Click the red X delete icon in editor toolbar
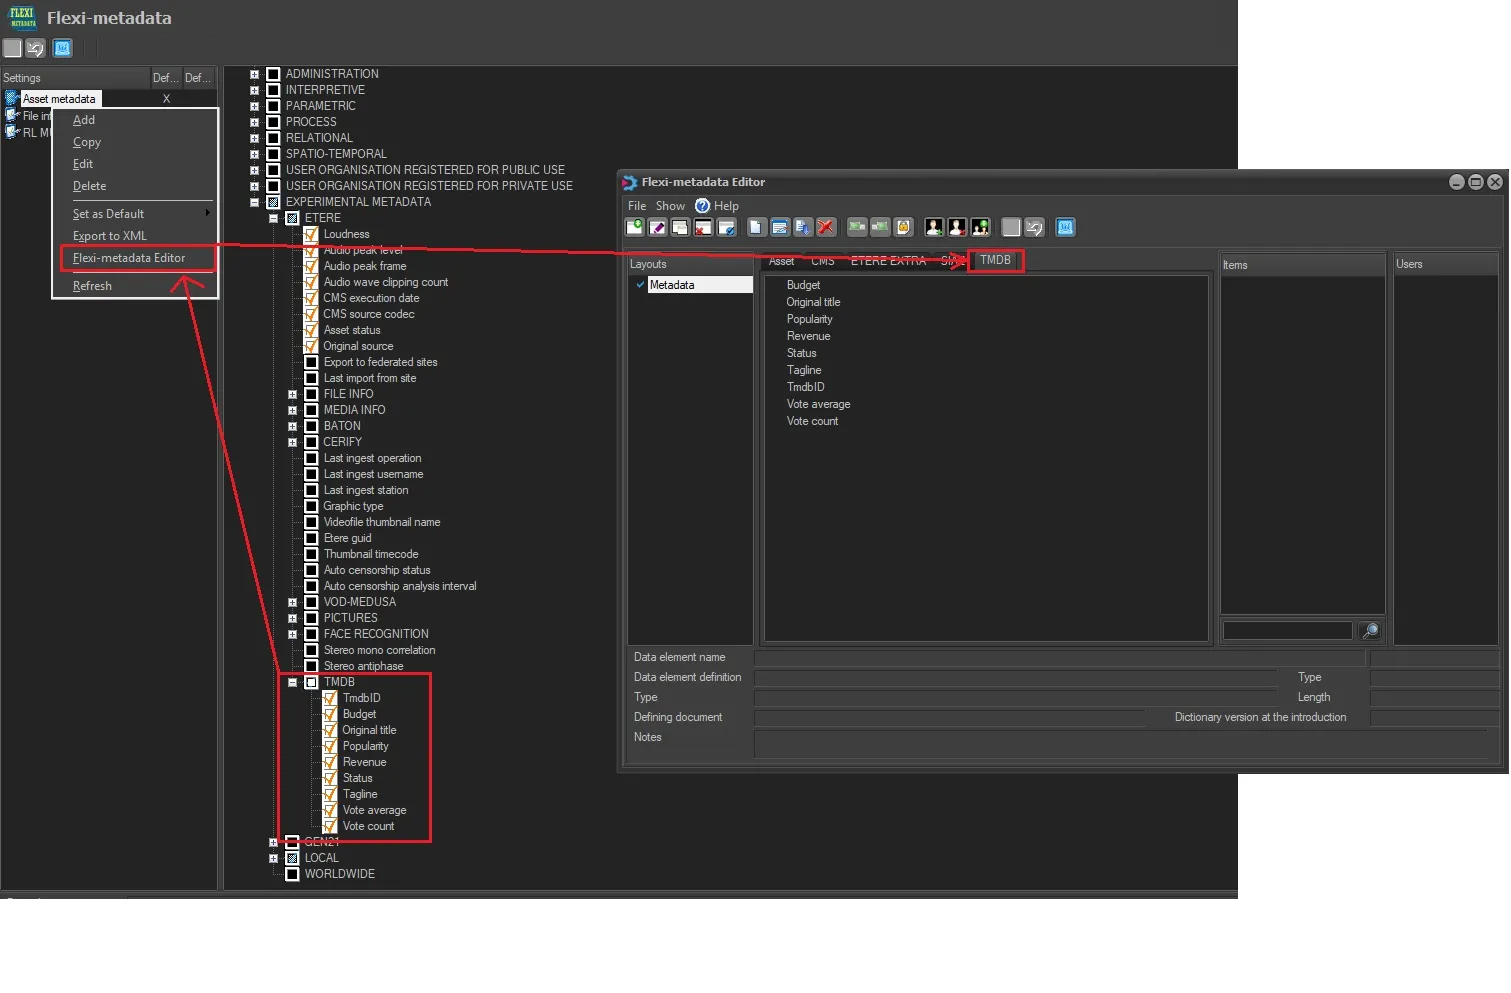This screenshot has width=1511, height=993. [826, 227]
